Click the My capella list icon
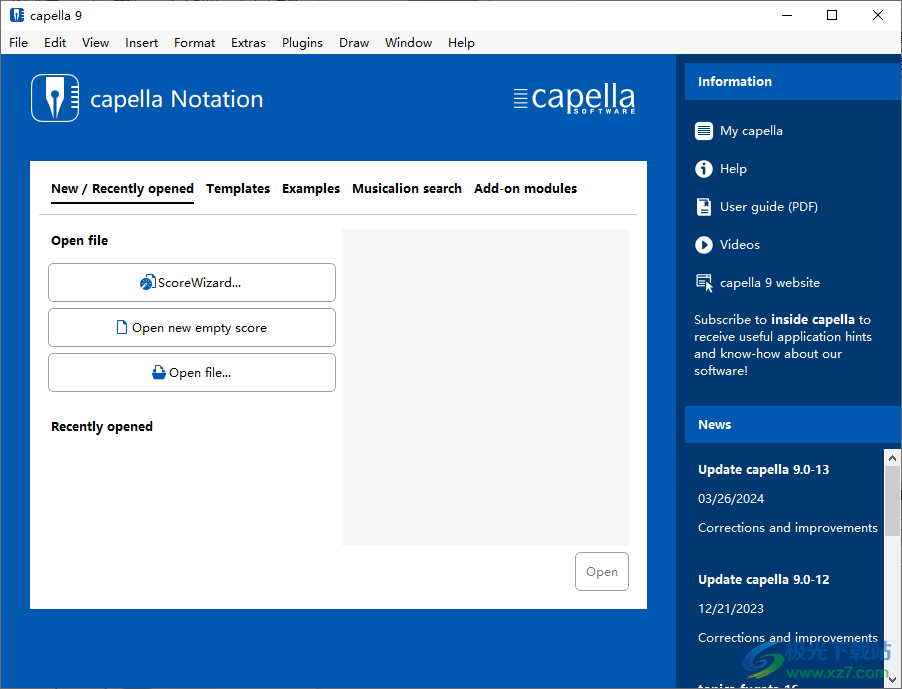Viewport: 902px width, 689px height. tap(704, 131)
